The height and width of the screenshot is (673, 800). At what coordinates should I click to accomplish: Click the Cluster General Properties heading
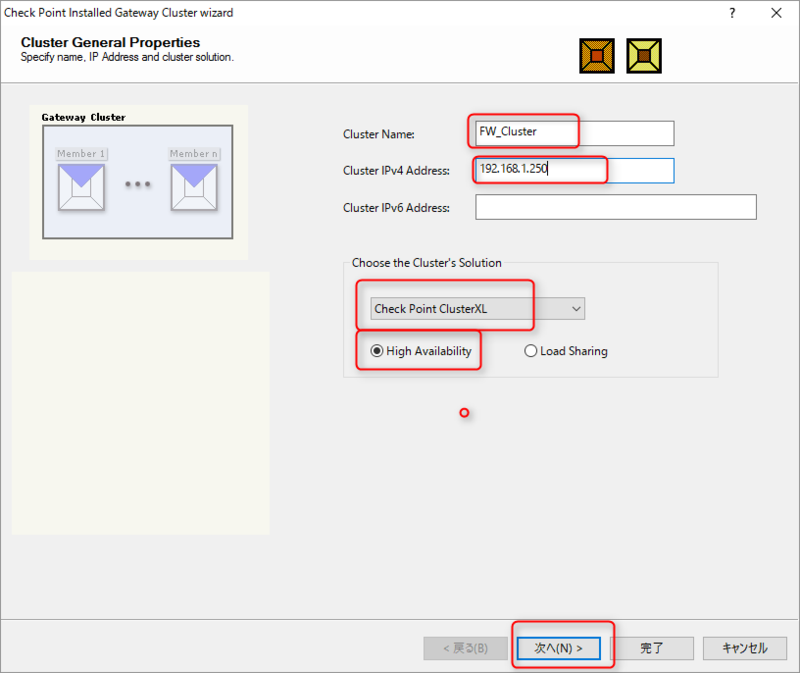[110, 42]
